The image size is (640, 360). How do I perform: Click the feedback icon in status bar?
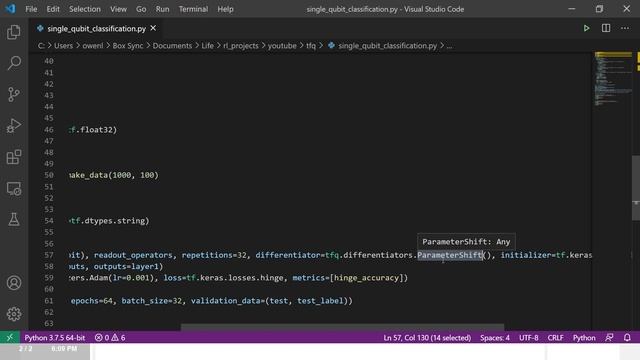(609, 338)
